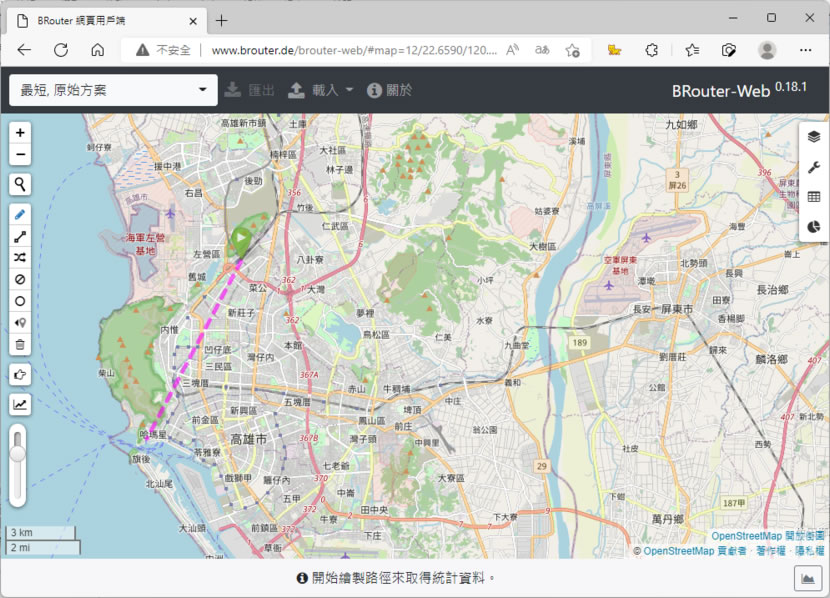The image size is (830, 598).
Task: Open browser settings and more menu
Action: point(806,50)
